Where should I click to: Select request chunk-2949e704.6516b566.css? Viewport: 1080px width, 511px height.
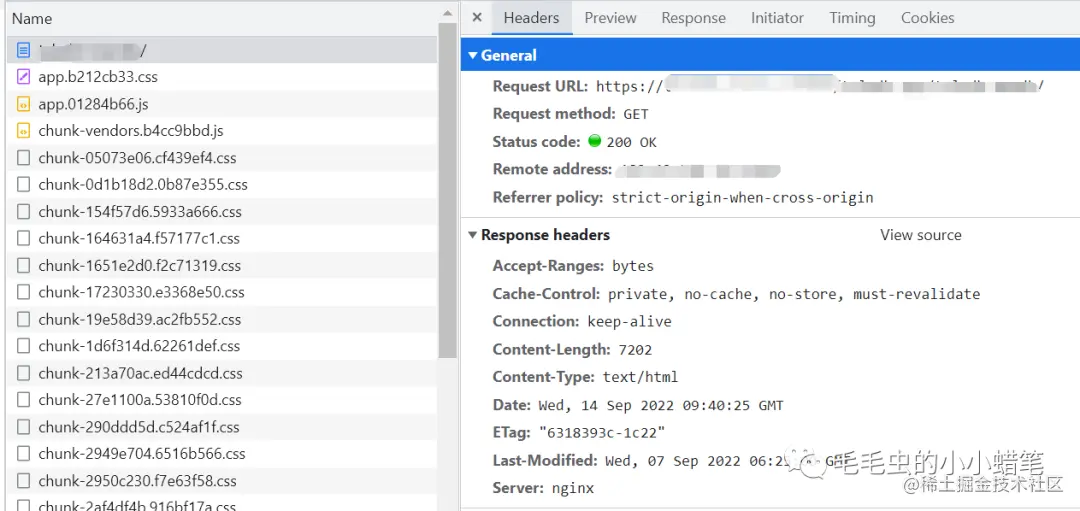(x=221, y=454)
